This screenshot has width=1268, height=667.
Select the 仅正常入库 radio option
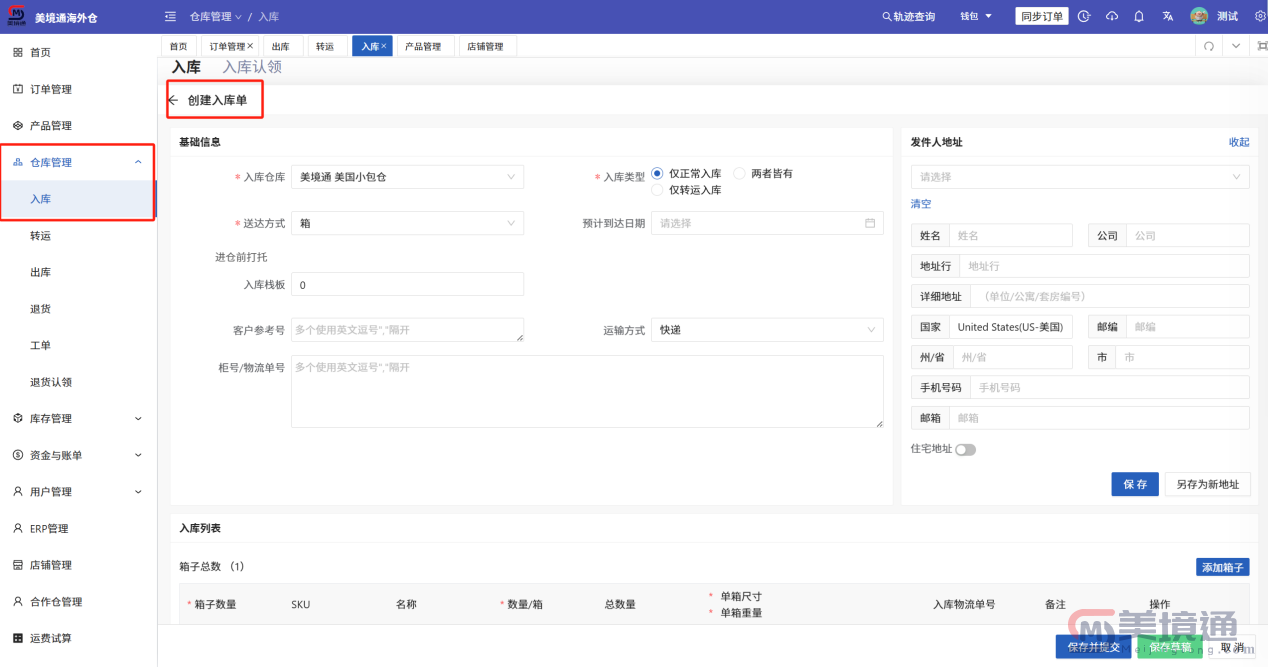click(x=658, y=173)
